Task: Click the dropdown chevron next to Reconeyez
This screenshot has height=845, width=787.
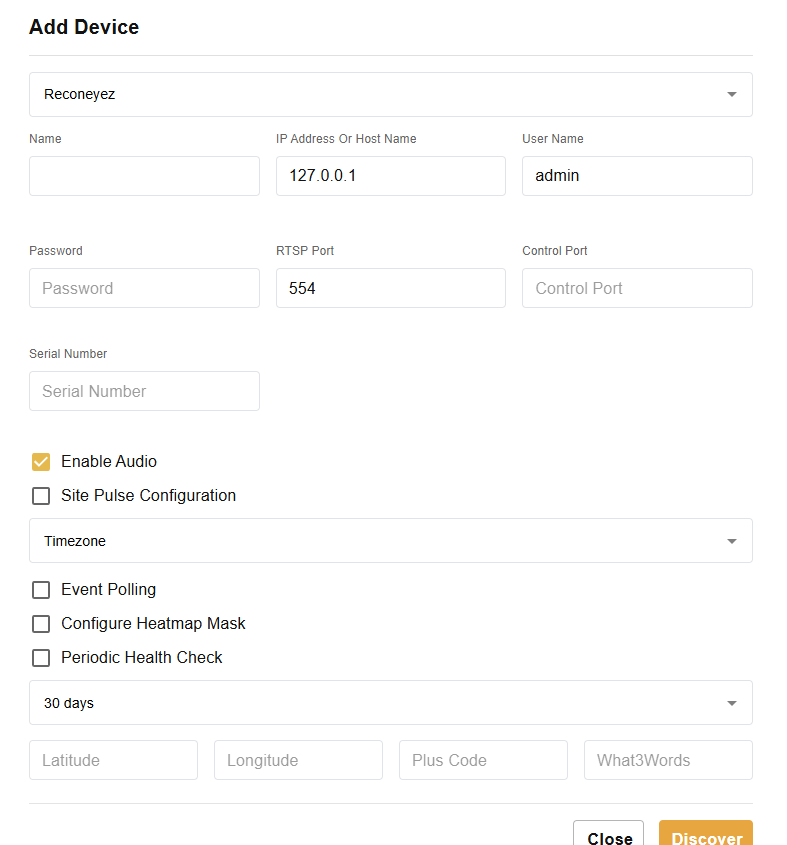Action: point(731,94)
